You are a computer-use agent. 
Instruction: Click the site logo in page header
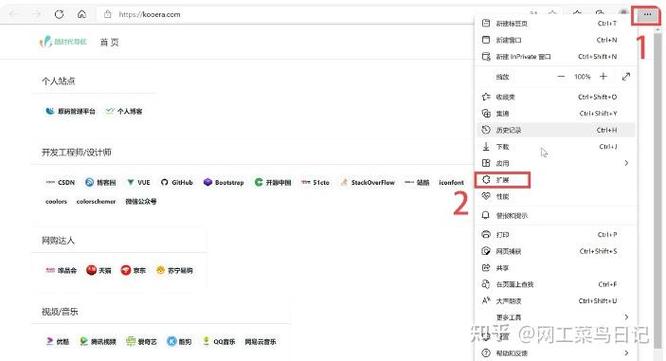tap(63, 41)
